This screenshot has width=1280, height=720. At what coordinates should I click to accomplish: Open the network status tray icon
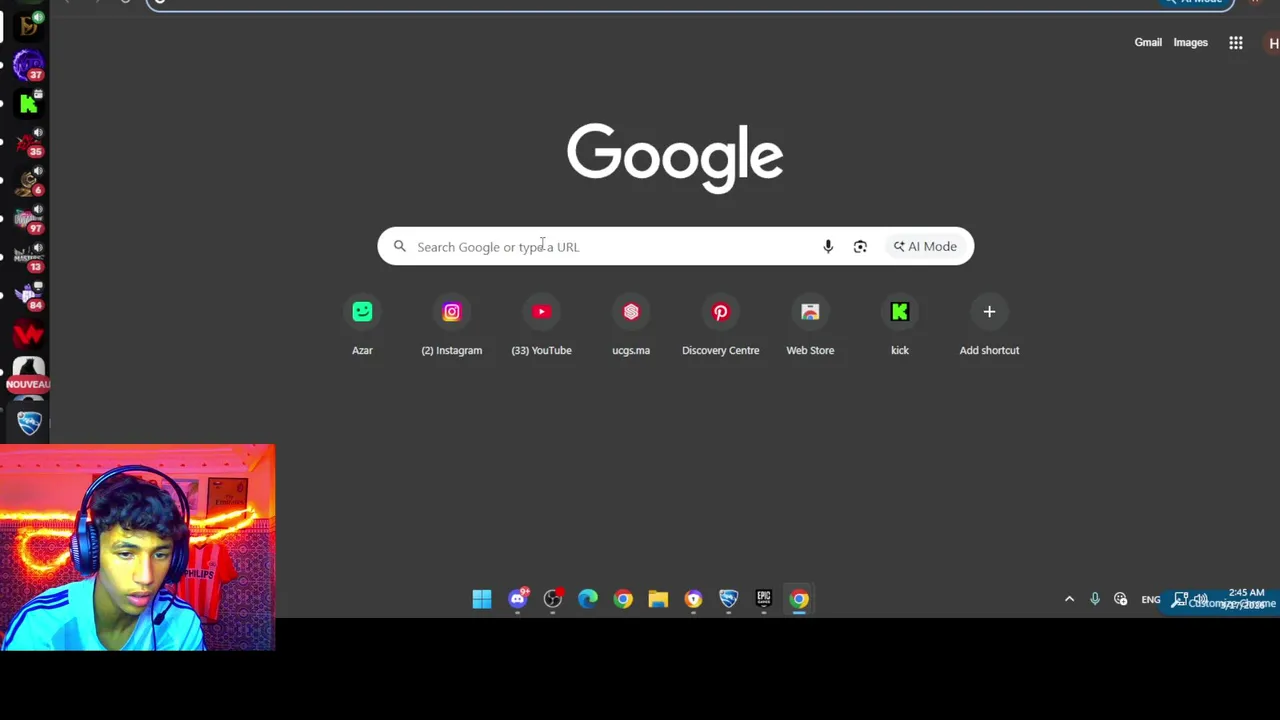(x=1120, y=599)
